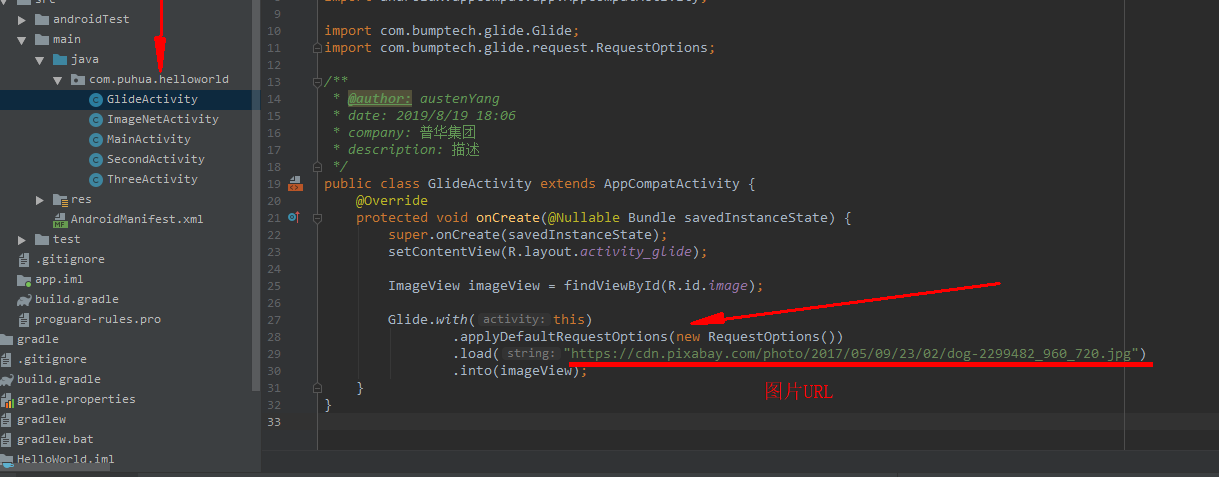Select the gradle folder in the tree
The width and height of the screenshot is (1219, 477).
[37, 339]
